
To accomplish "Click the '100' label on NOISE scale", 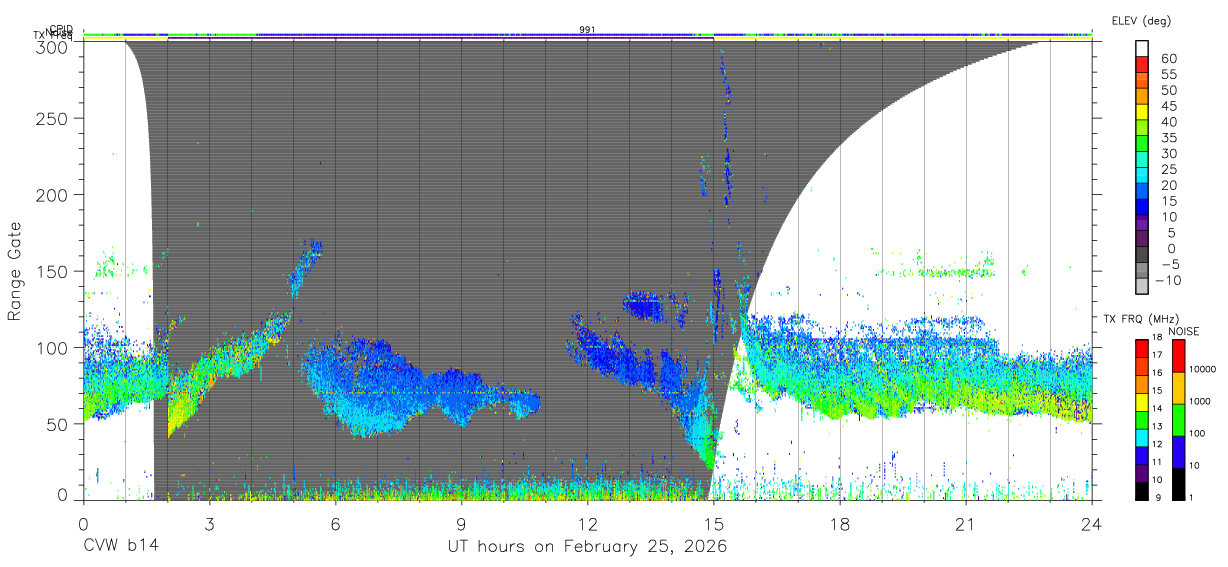I will 1196,433.
